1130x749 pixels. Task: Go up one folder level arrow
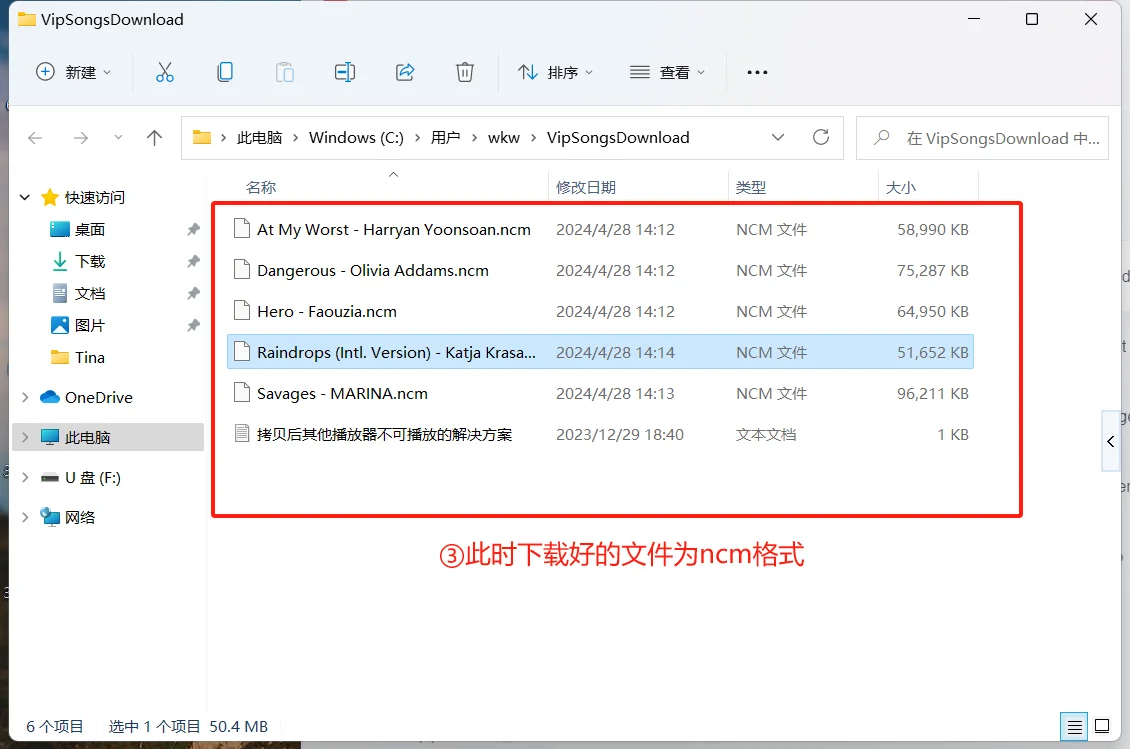(154, 138)
